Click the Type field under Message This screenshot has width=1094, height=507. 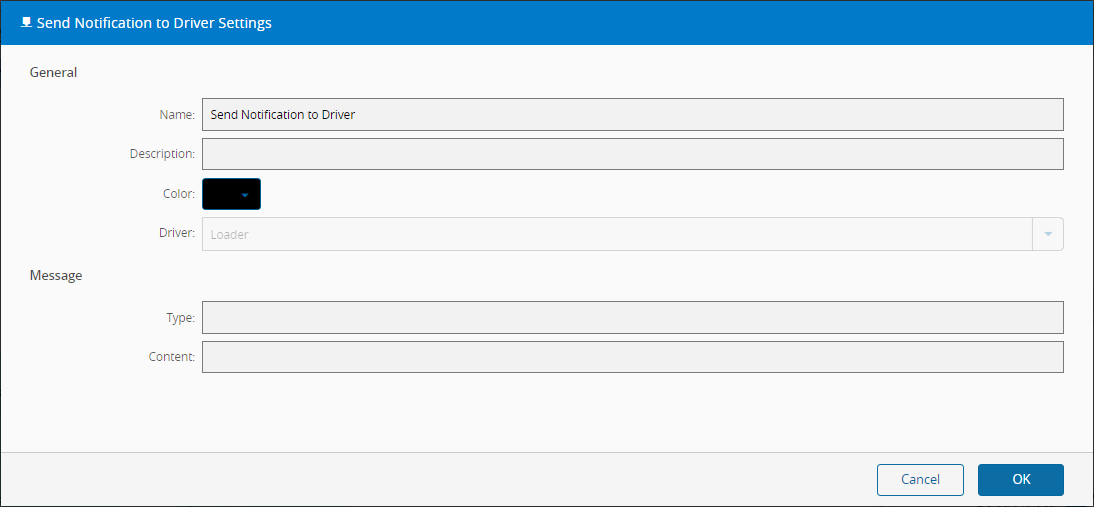(632, 318)
